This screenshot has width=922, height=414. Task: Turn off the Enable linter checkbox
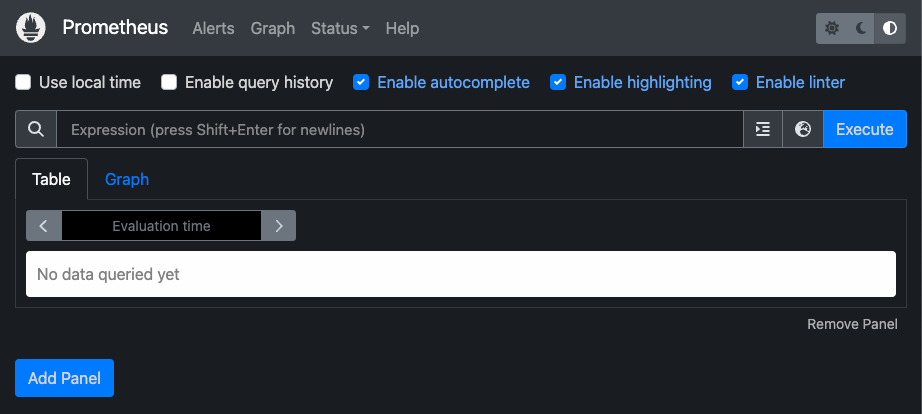point(740,82)
